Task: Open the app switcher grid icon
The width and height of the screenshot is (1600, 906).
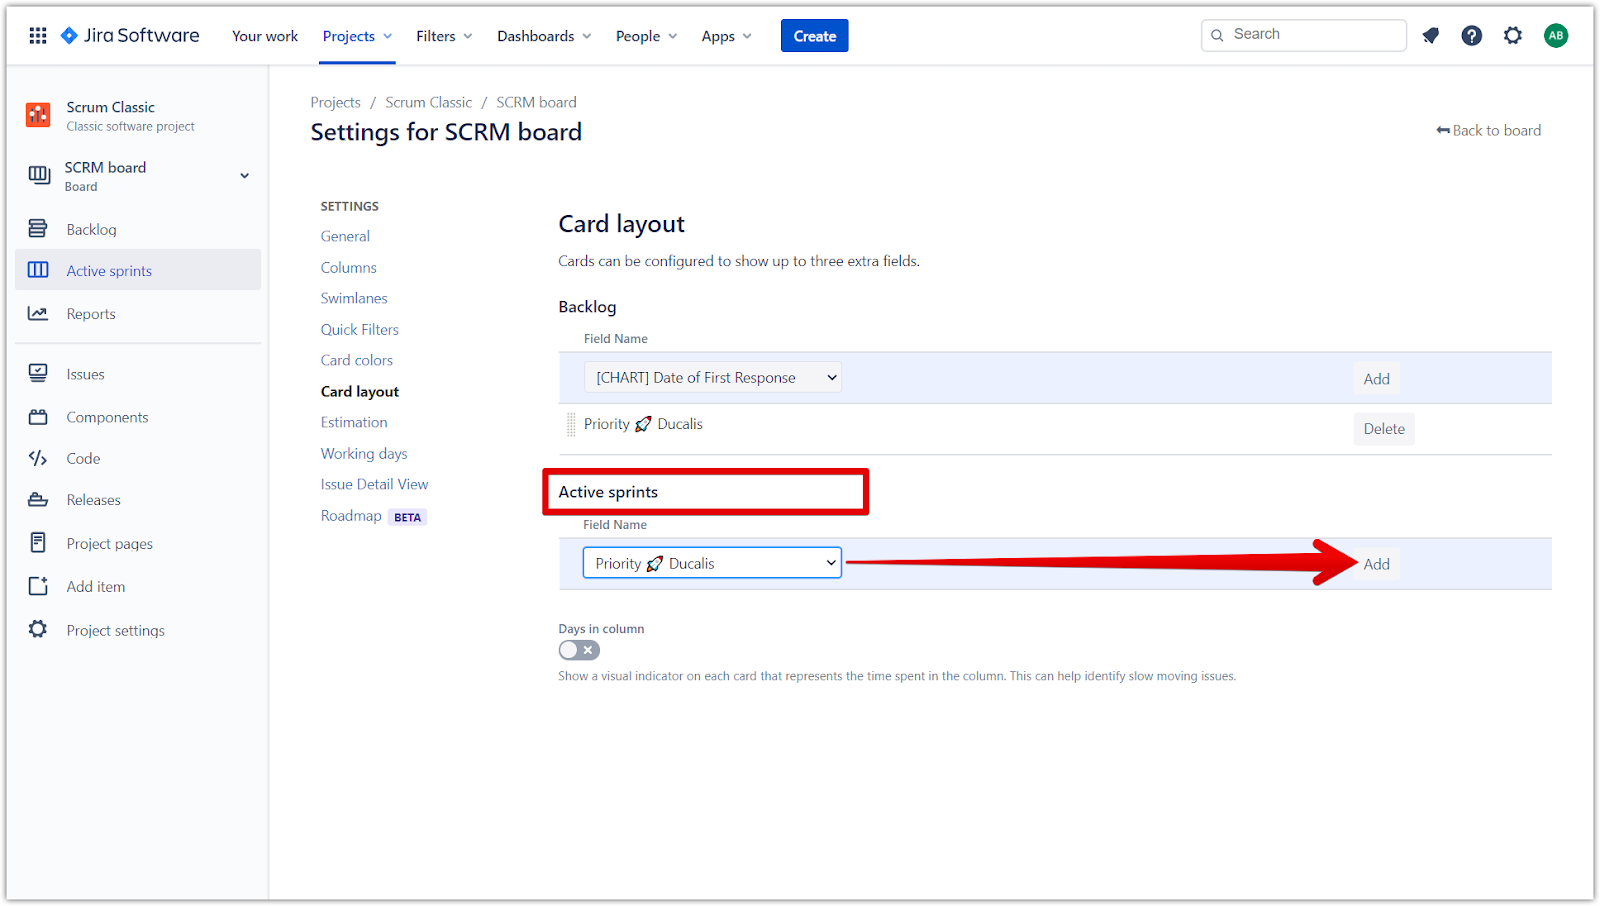Action: click(x=38, y=36)
